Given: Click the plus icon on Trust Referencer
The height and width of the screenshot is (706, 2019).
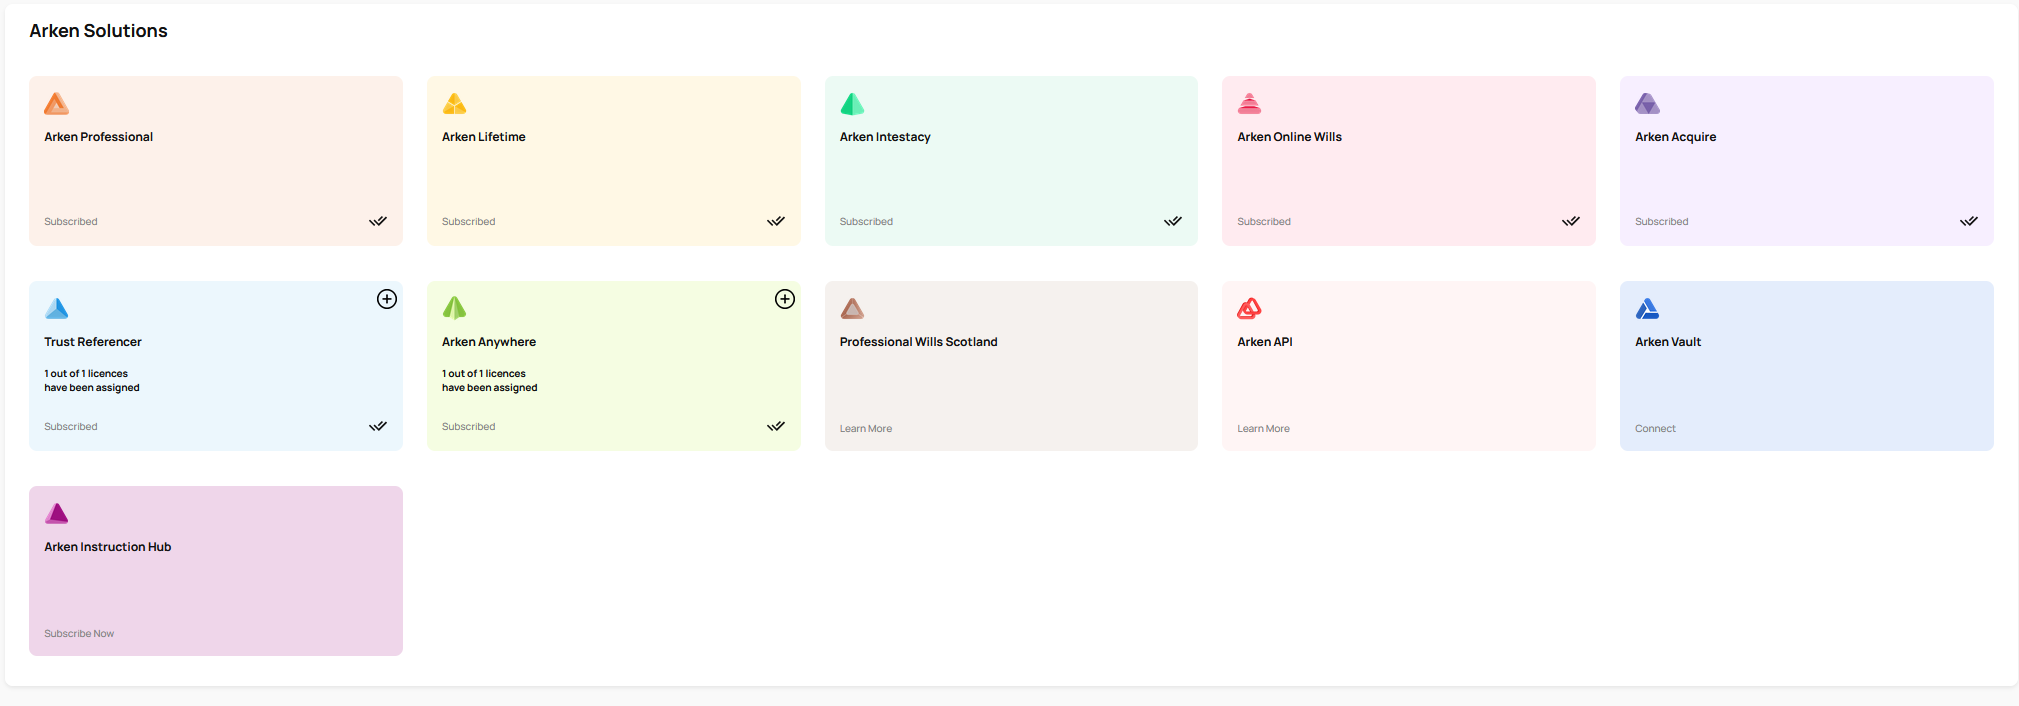Looking at the screenshot, I should (x=387, y=299).
